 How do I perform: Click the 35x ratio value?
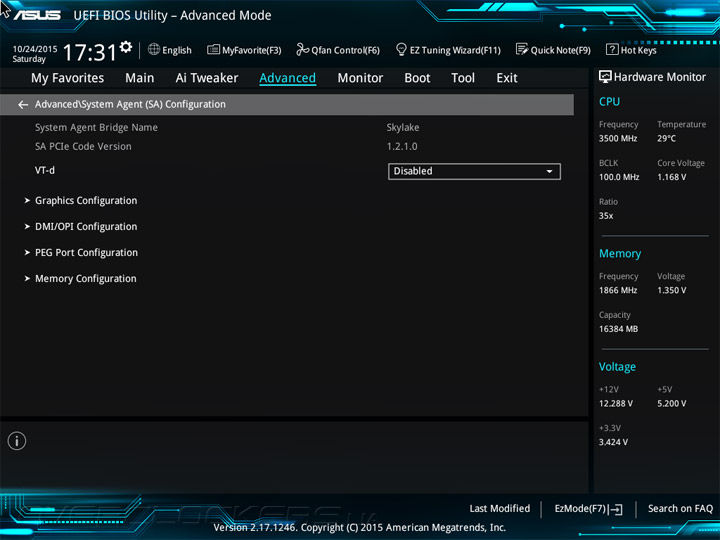(x=606, y=216)
